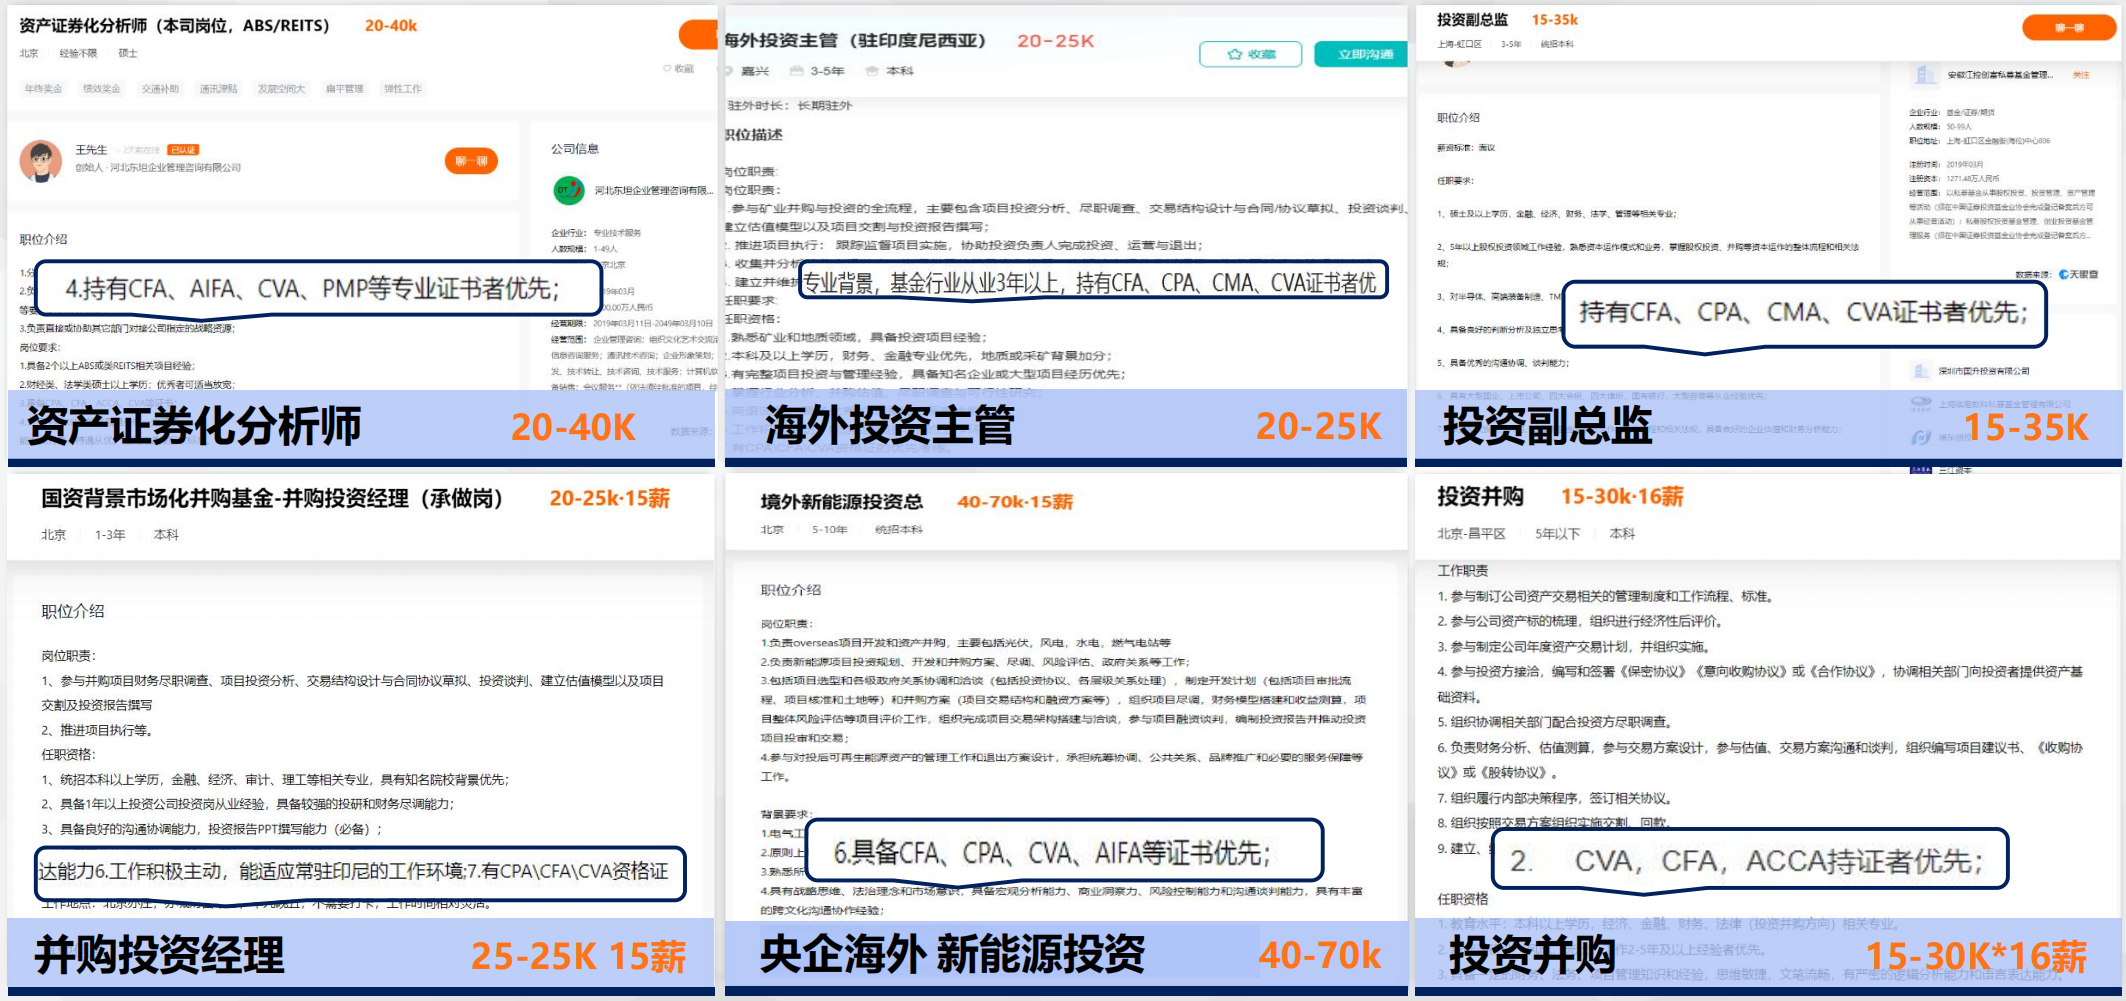This screenshot has width=2126, height=1001.
Task: Click the 公司信息 section heading
Action: [x=575, y=149]
